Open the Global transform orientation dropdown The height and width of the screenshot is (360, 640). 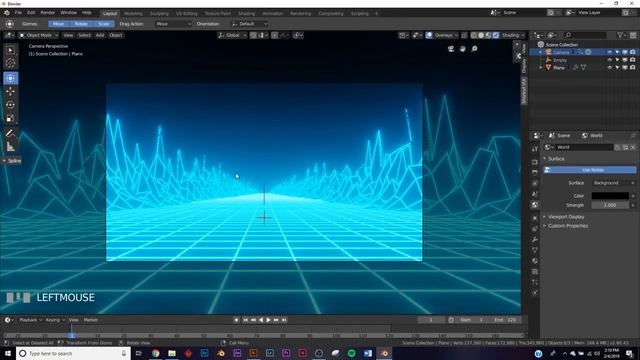click(232, 36)
